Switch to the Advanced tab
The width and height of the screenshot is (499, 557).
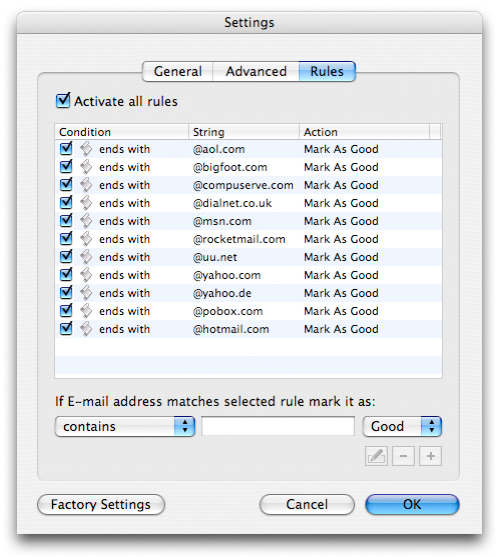256,71
